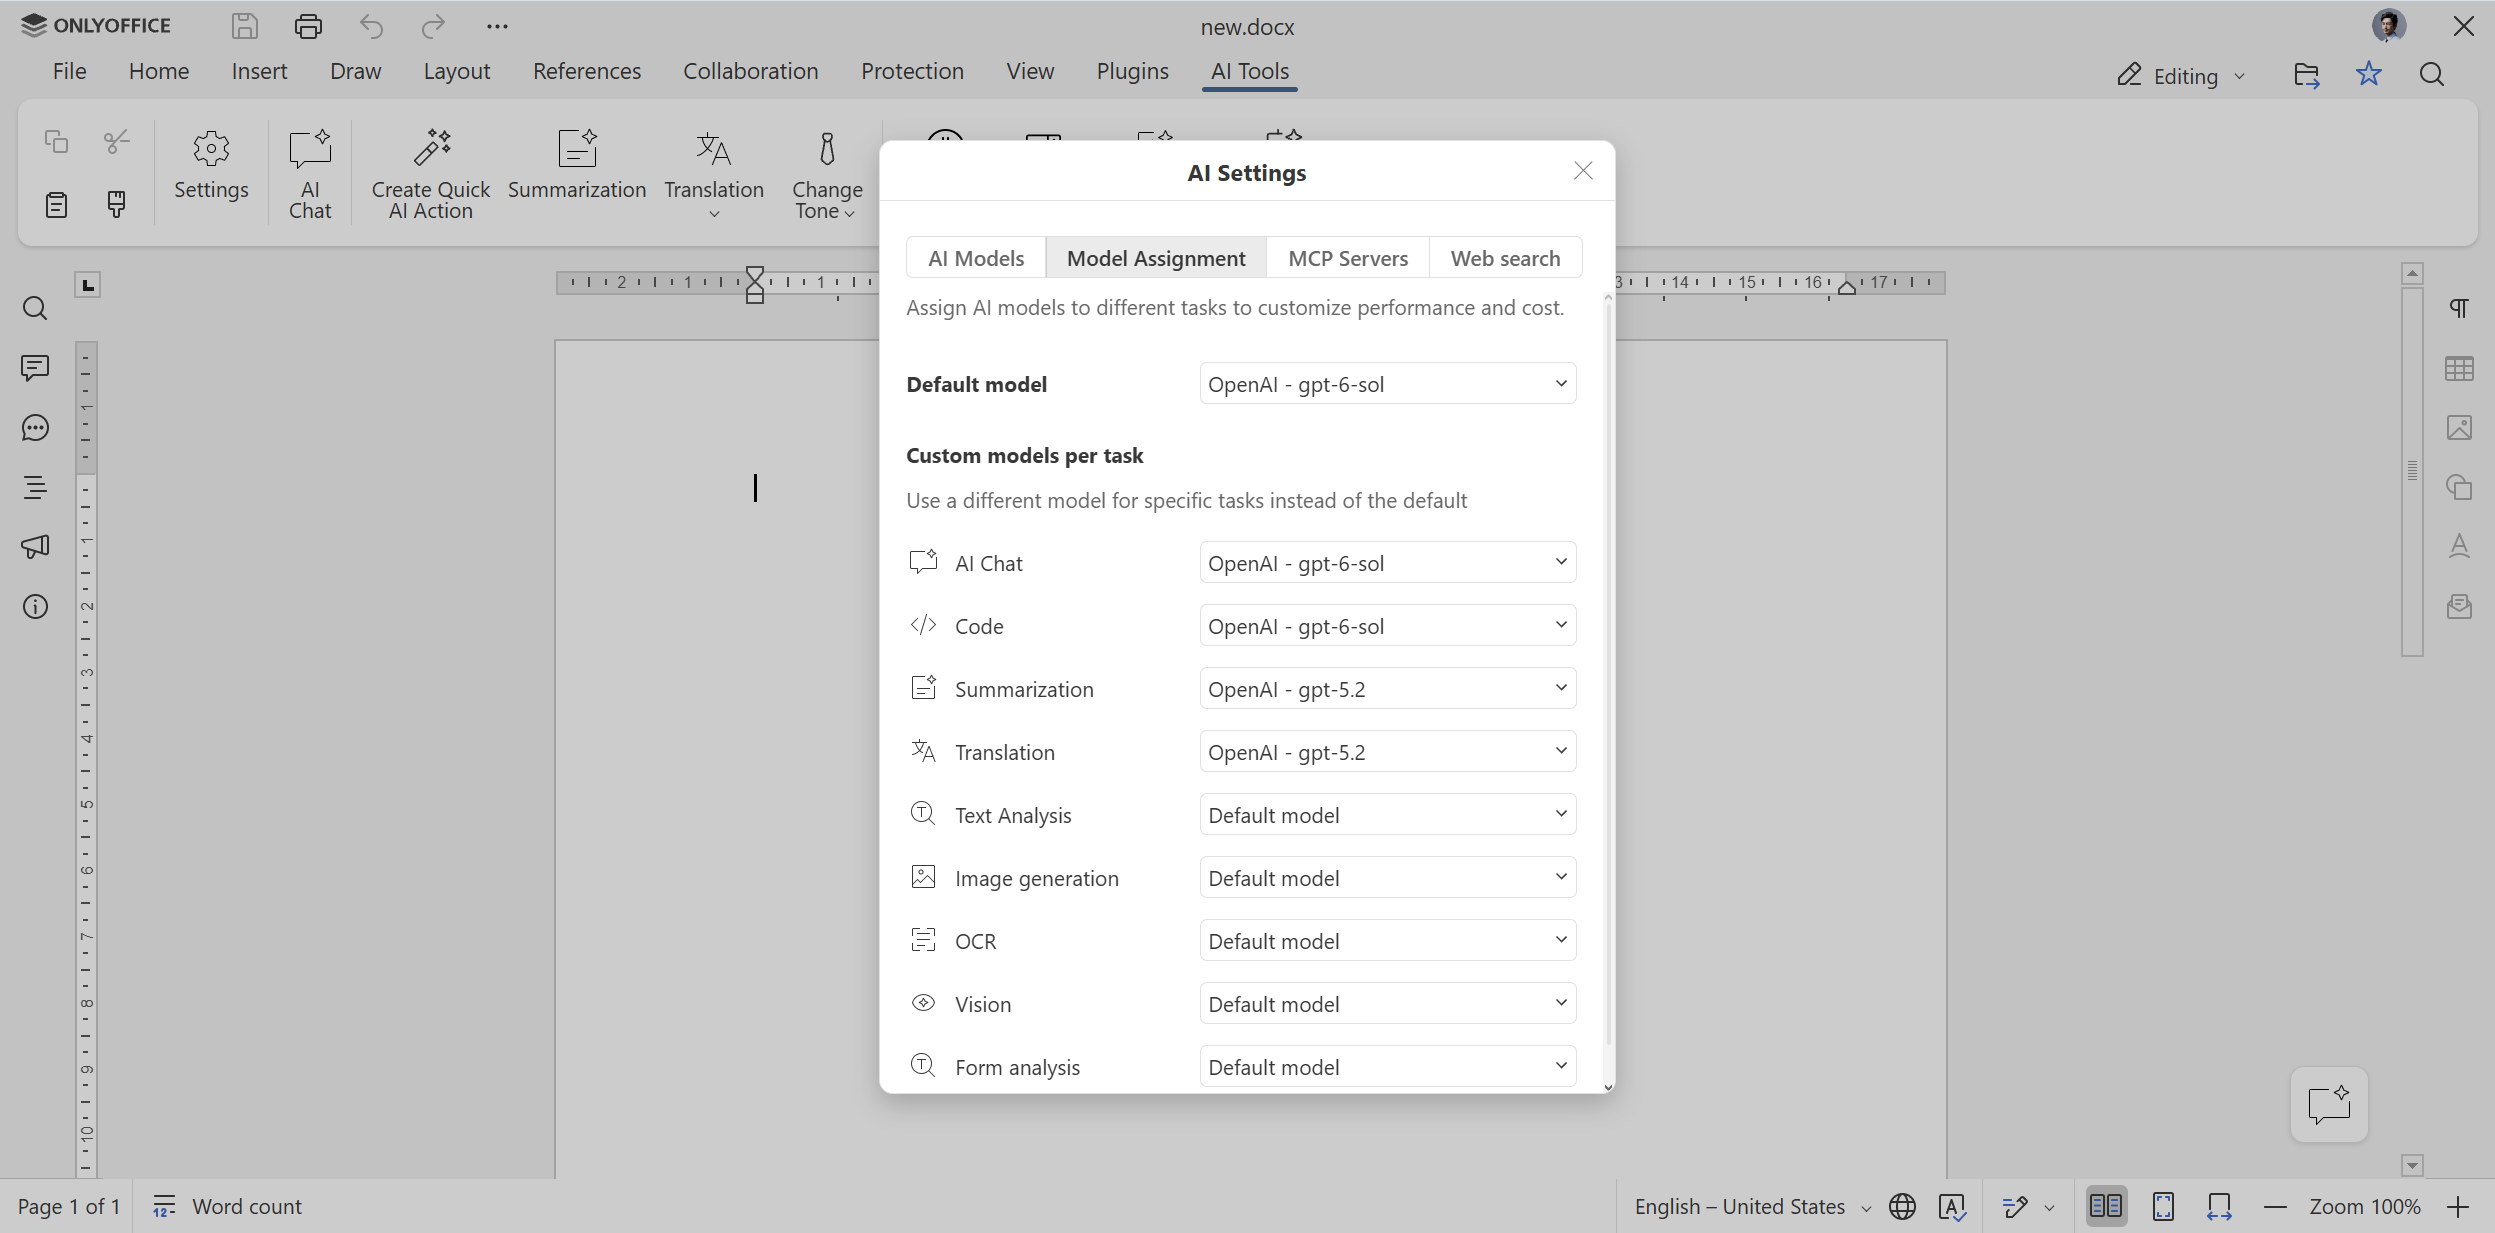
Task: Switch to the Web search tab
Action: 1505,258
